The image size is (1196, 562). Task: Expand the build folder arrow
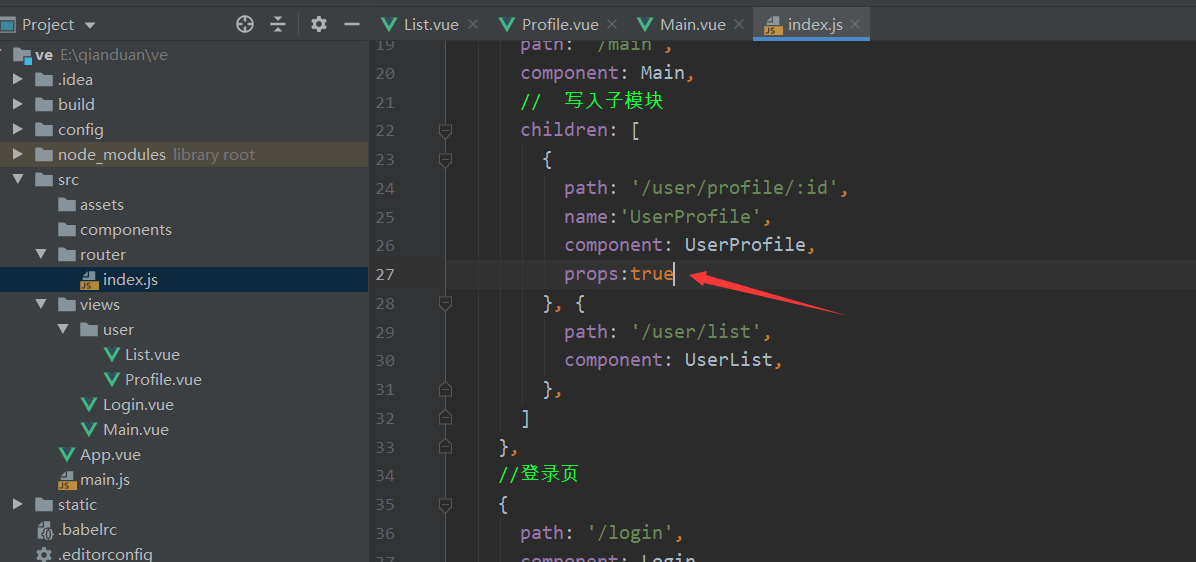point(18,104)
